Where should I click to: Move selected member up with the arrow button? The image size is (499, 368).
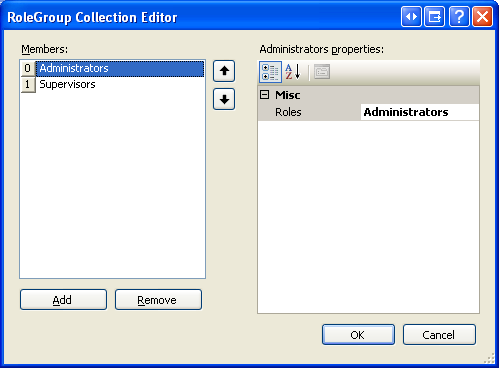tap(224, 71)
